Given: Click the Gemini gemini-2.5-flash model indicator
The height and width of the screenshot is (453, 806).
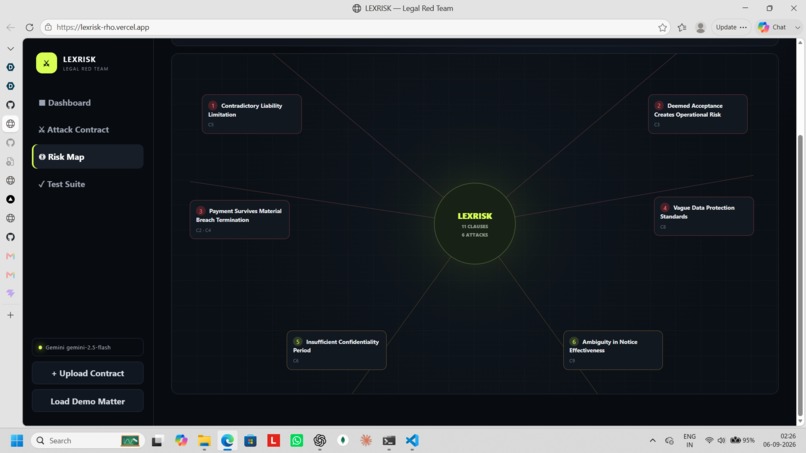Looking at the screenshot, I should [87, 347].
